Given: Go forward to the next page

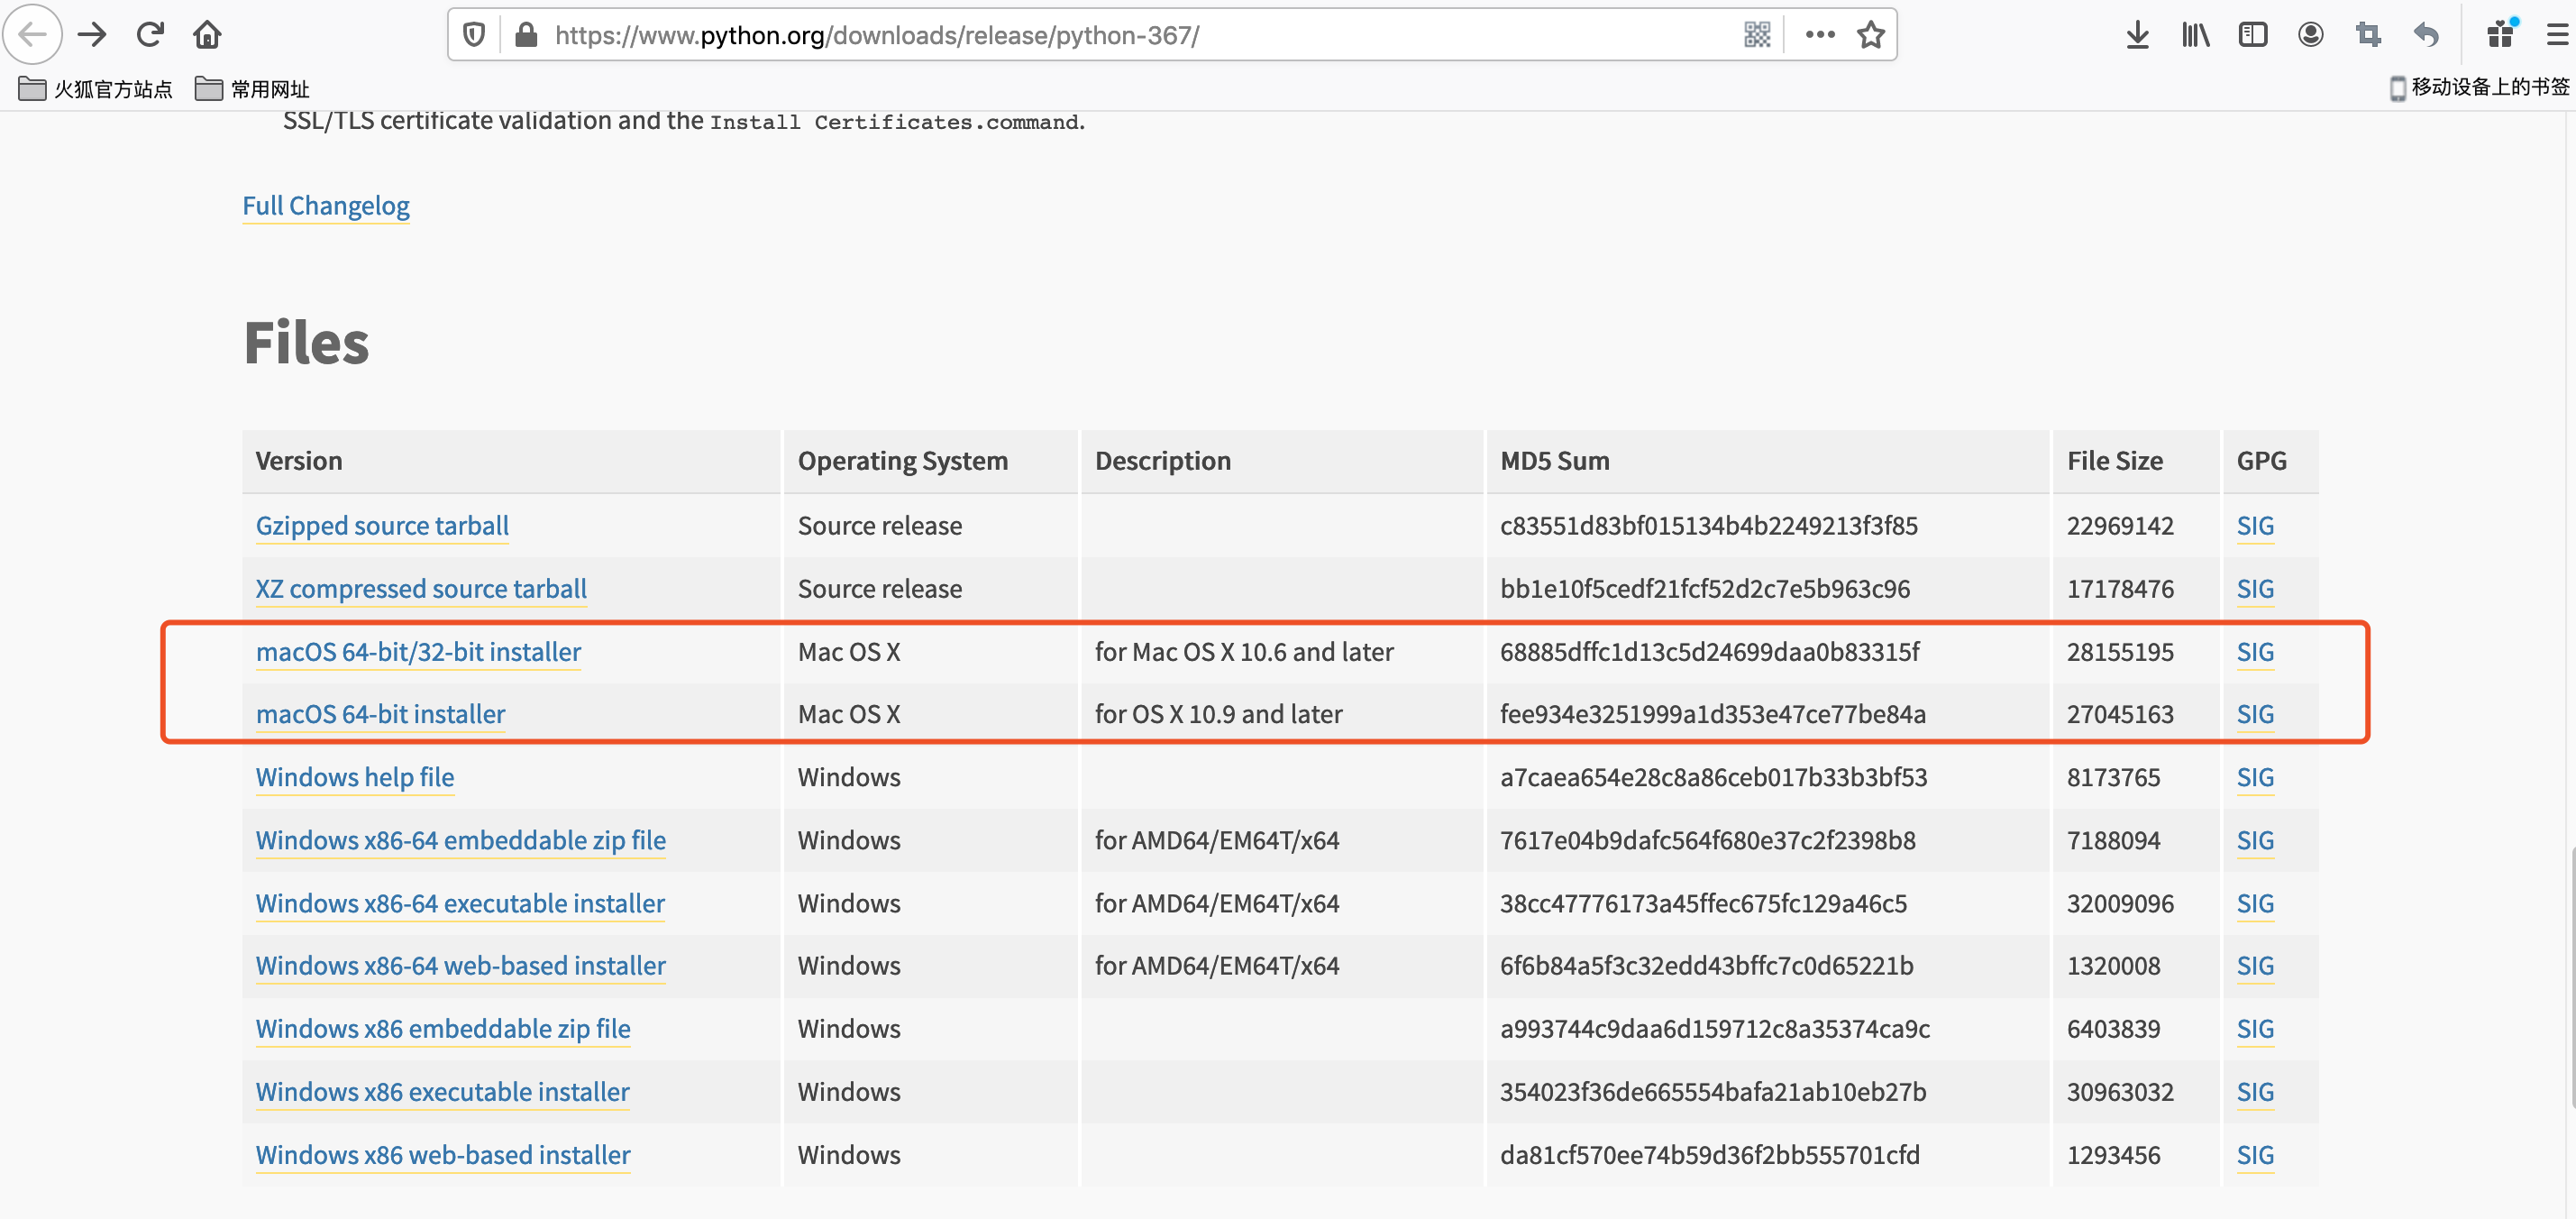Looking at the screenshot, I should 92,35.
